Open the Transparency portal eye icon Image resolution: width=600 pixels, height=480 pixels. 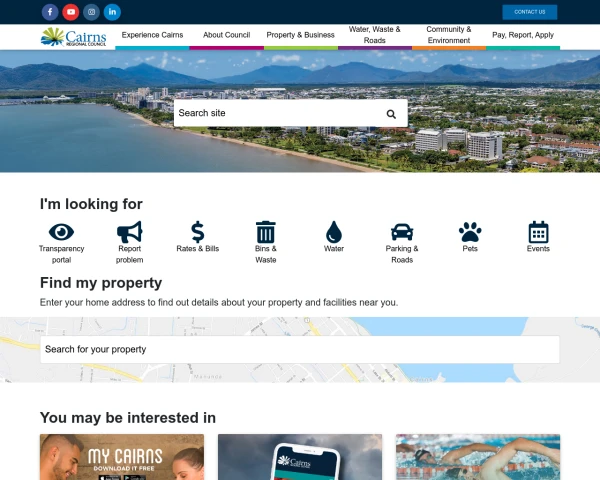[x=61, y=232]
